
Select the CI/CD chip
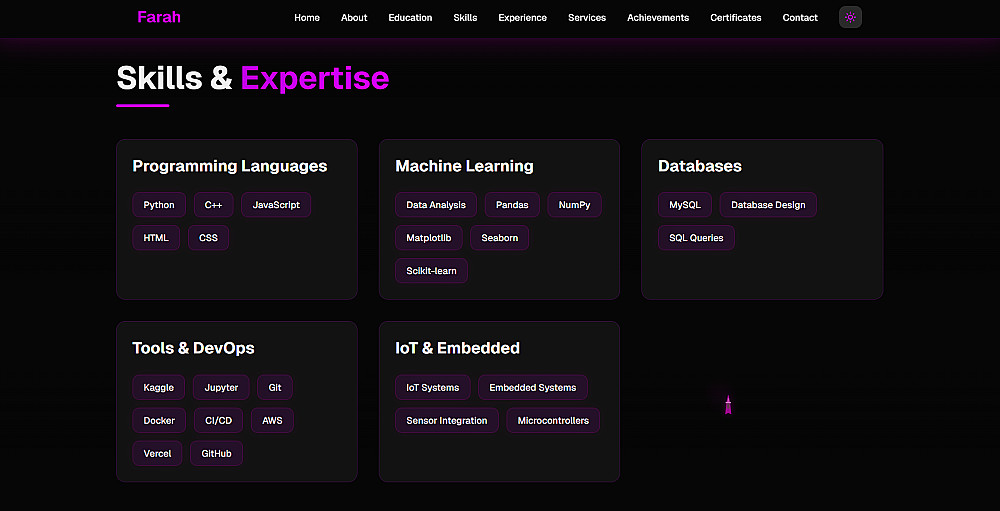pos(219,420)
